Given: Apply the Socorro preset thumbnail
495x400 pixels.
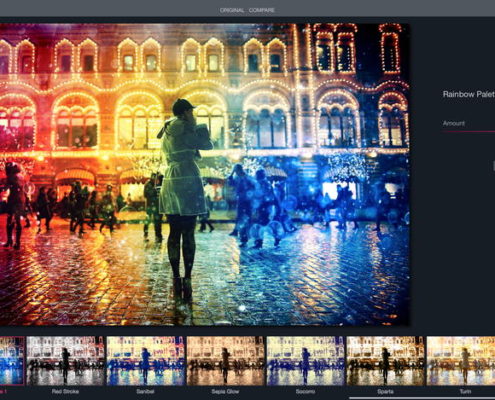Looking at the screenshot, I should coord(305,361).
